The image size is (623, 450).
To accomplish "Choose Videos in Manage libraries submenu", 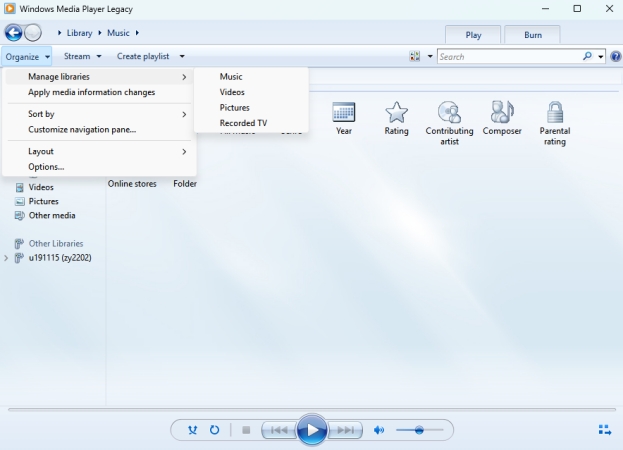I will [x=251, y=92].
